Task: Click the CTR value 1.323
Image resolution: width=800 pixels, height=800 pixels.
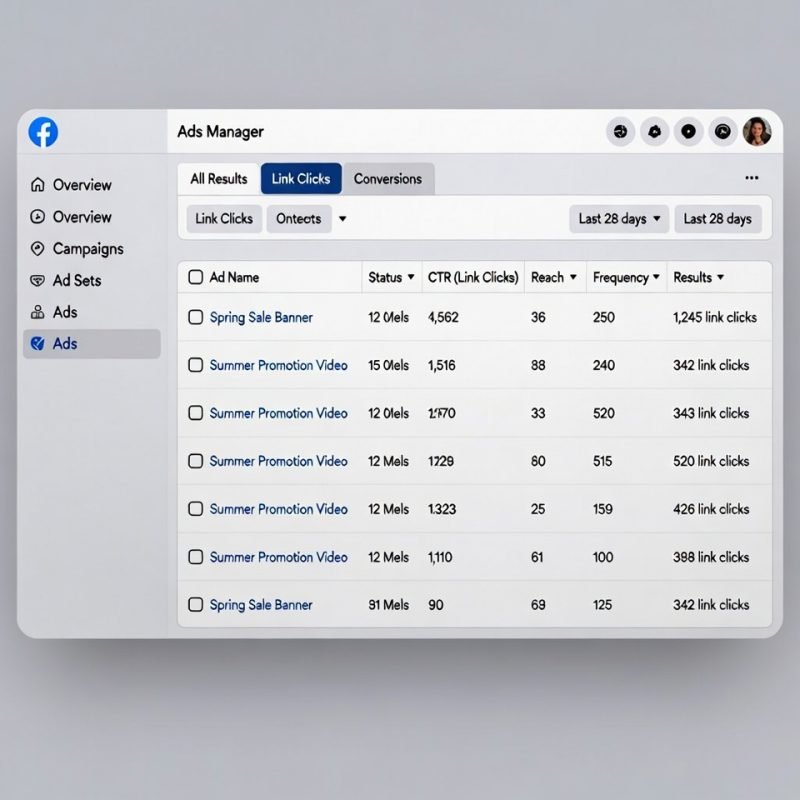Action: point(442,509)
